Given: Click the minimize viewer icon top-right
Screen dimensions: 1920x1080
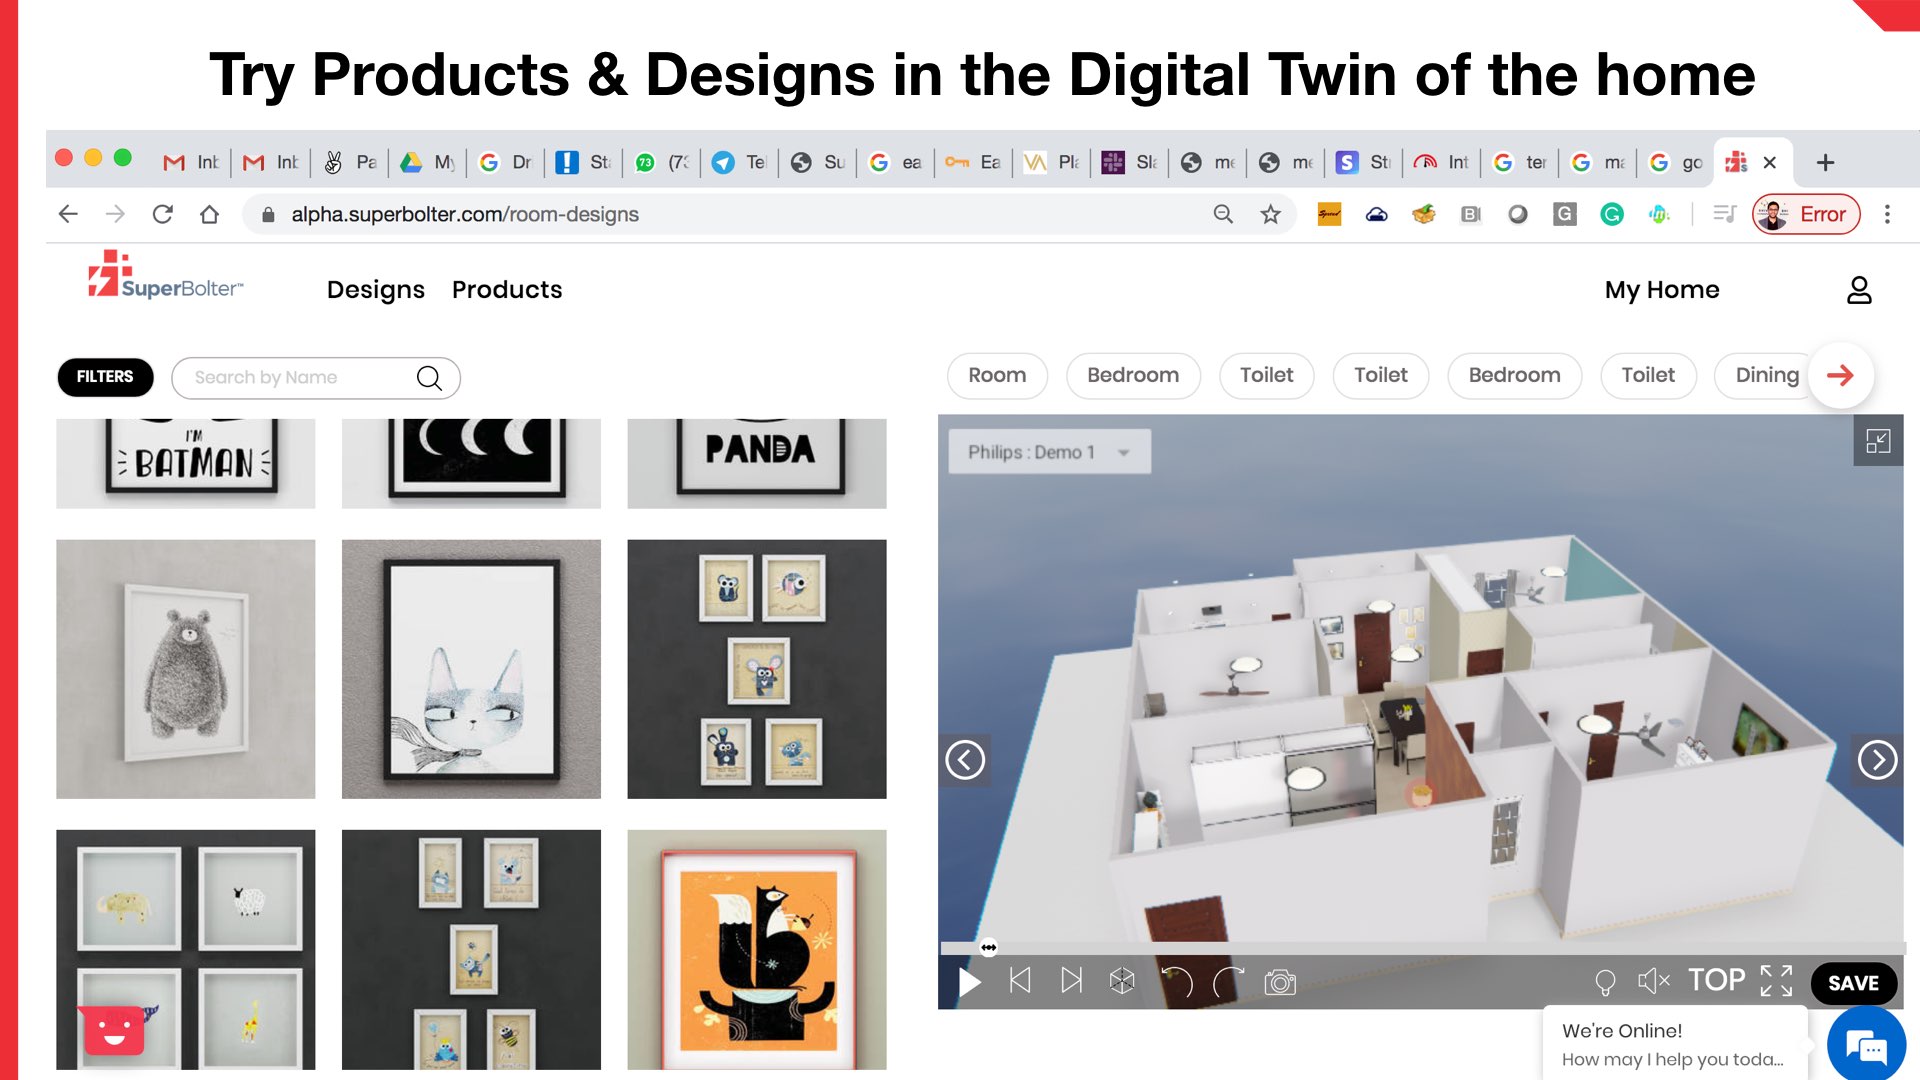Looking at the screenshot, I should pos(1877,441).
